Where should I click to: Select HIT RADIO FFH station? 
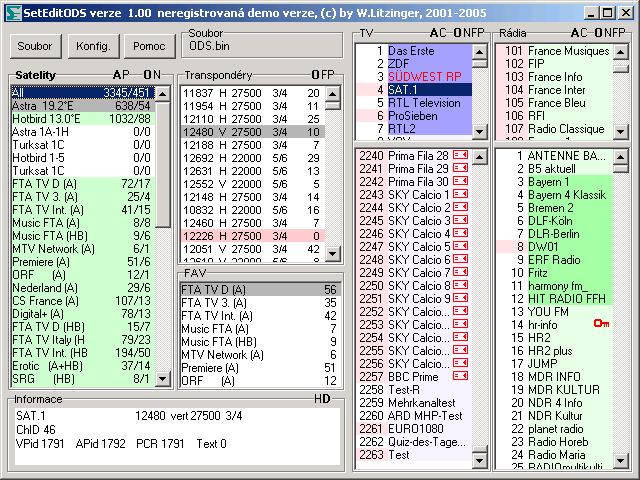554,299
